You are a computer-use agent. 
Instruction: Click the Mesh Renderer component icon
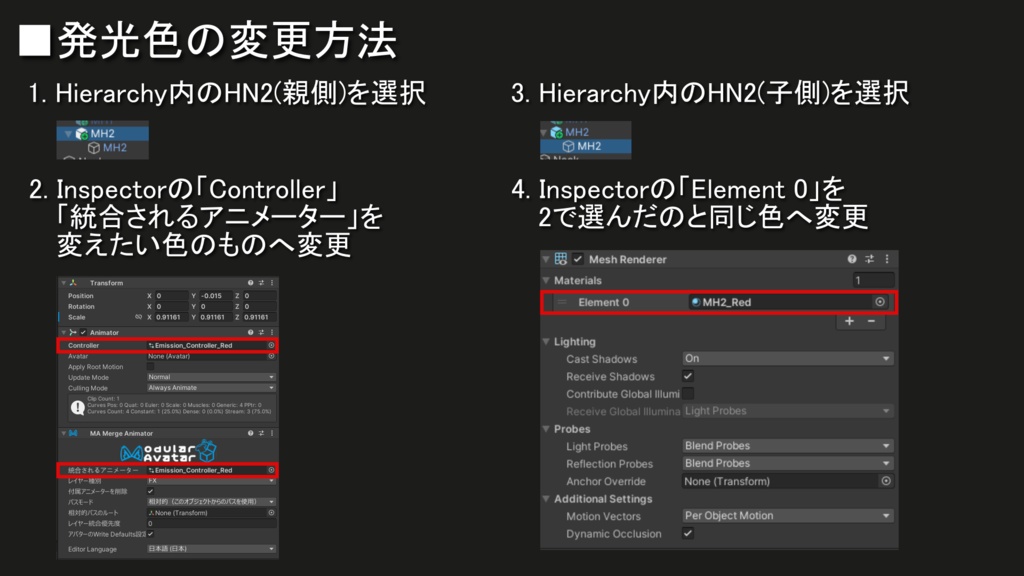click(561, 259)
